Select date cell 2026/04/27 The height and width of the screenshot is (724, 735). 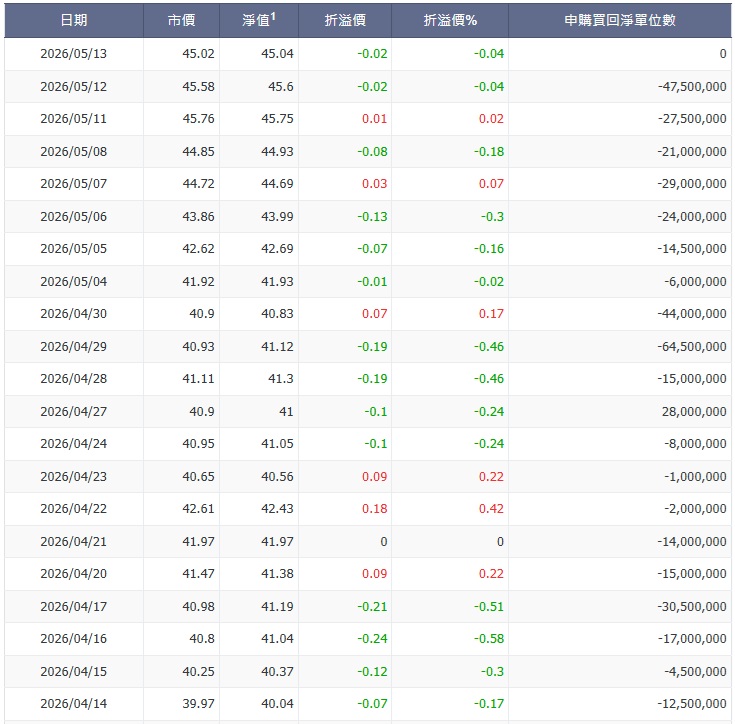(x=74, y=412)
